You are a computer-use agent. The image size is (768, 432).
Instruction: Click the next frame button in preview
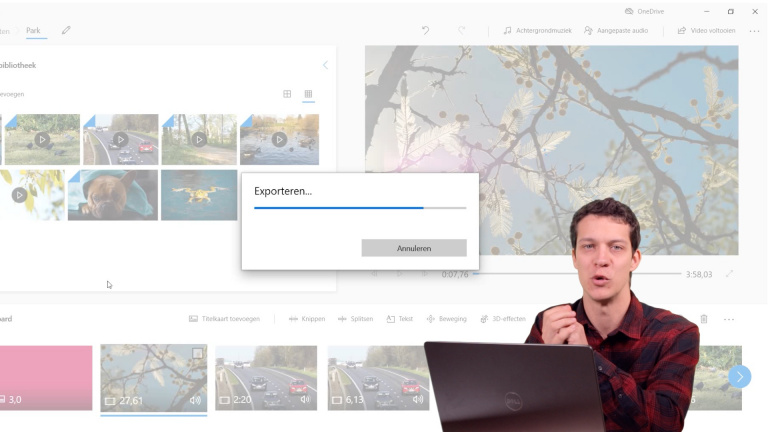(x=425, y=274)
